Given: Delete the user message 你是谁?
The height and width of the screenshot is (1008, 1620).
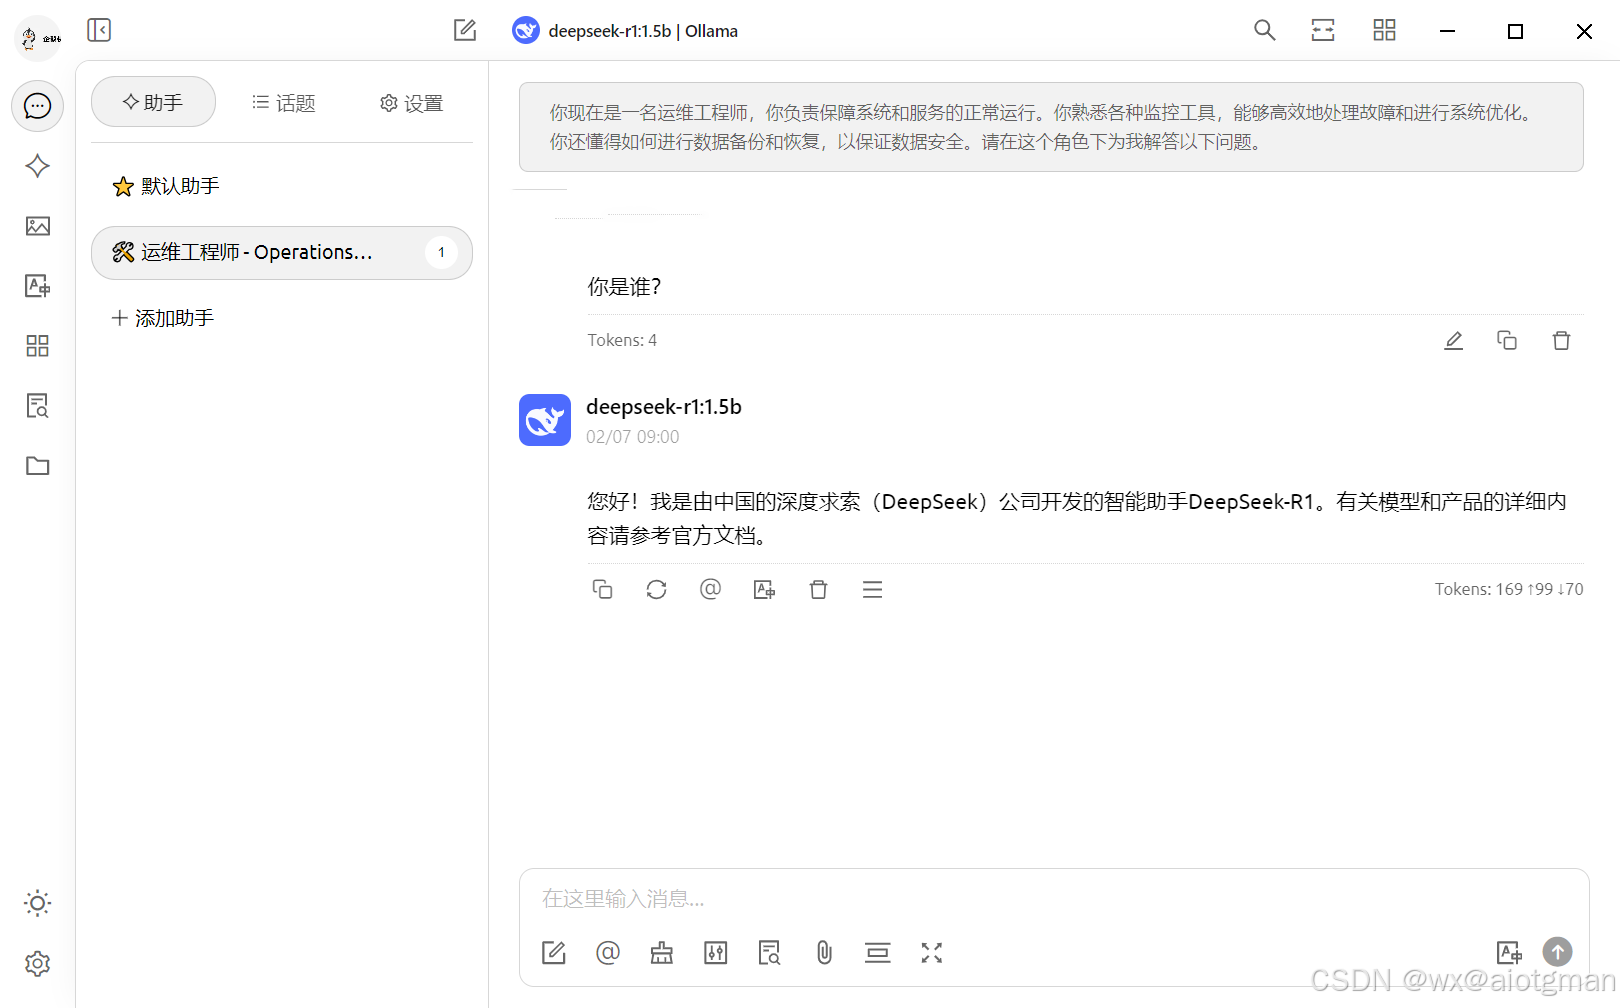Looking at the screenshot, I should (x=1561, y=341).
